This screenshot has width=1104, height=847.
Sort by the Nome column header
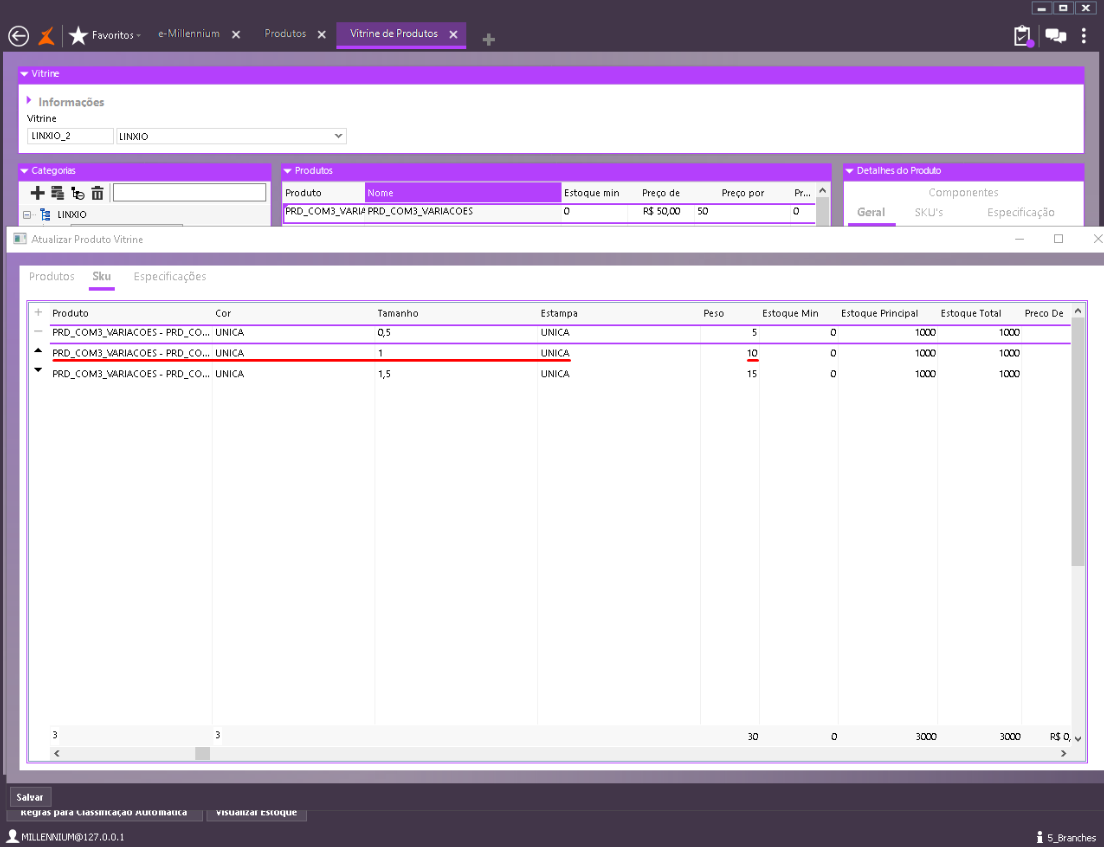(463, 193)
